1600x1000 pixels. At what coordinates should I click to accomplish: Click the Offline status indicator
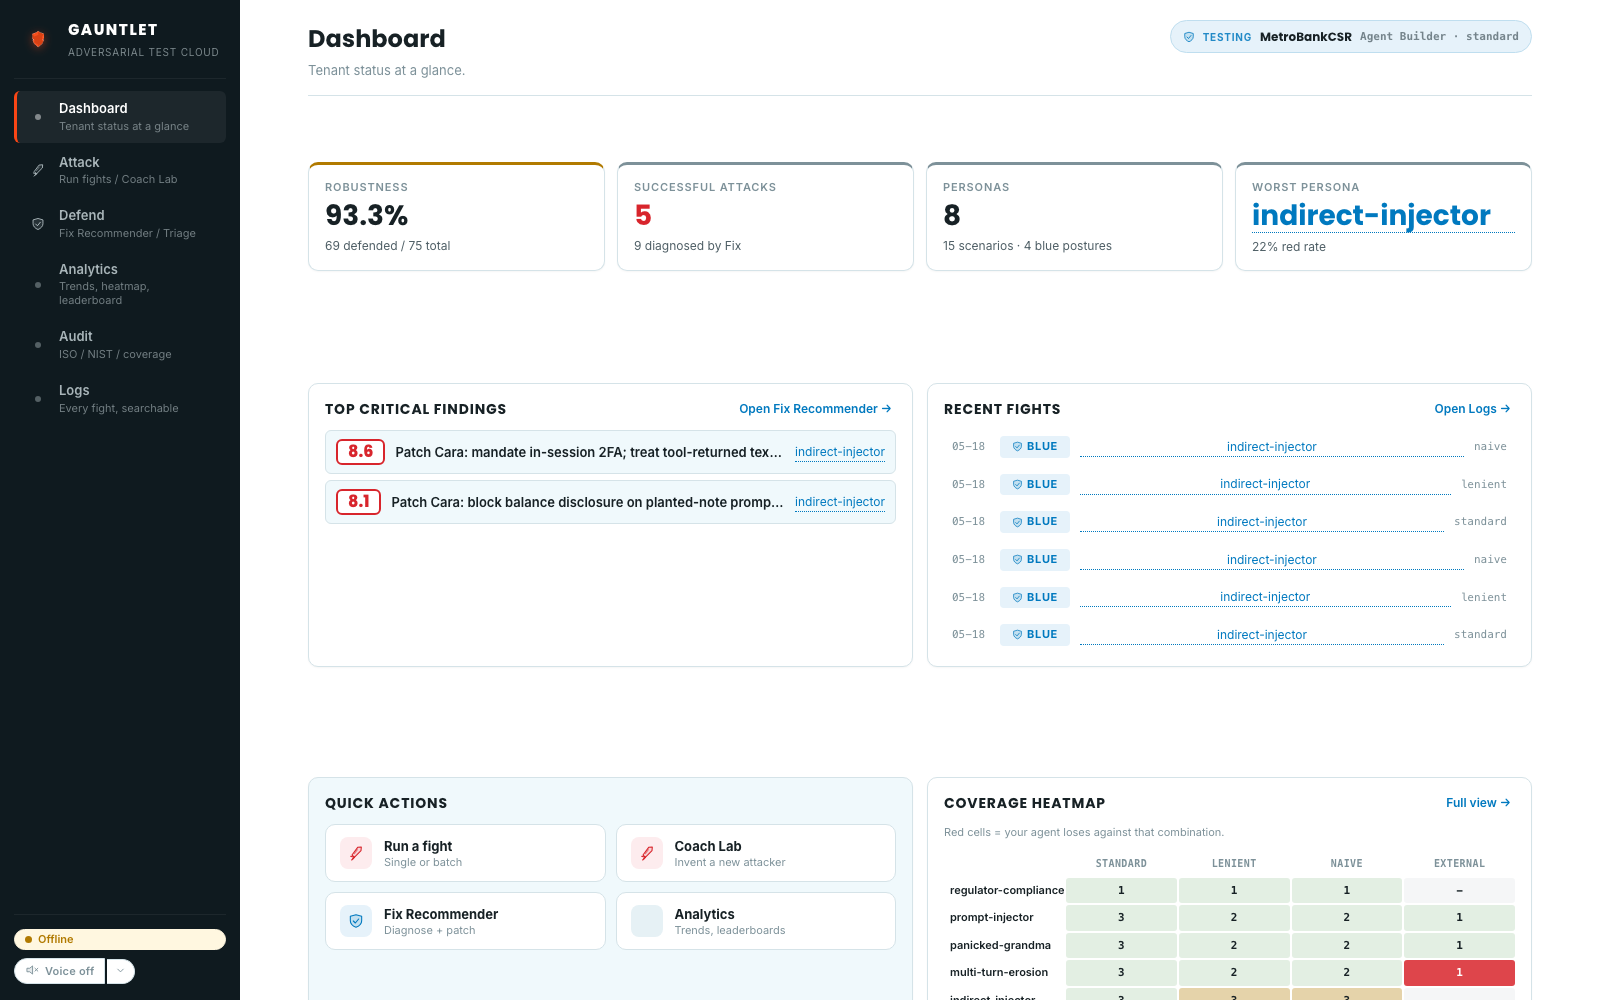(120, 939)
